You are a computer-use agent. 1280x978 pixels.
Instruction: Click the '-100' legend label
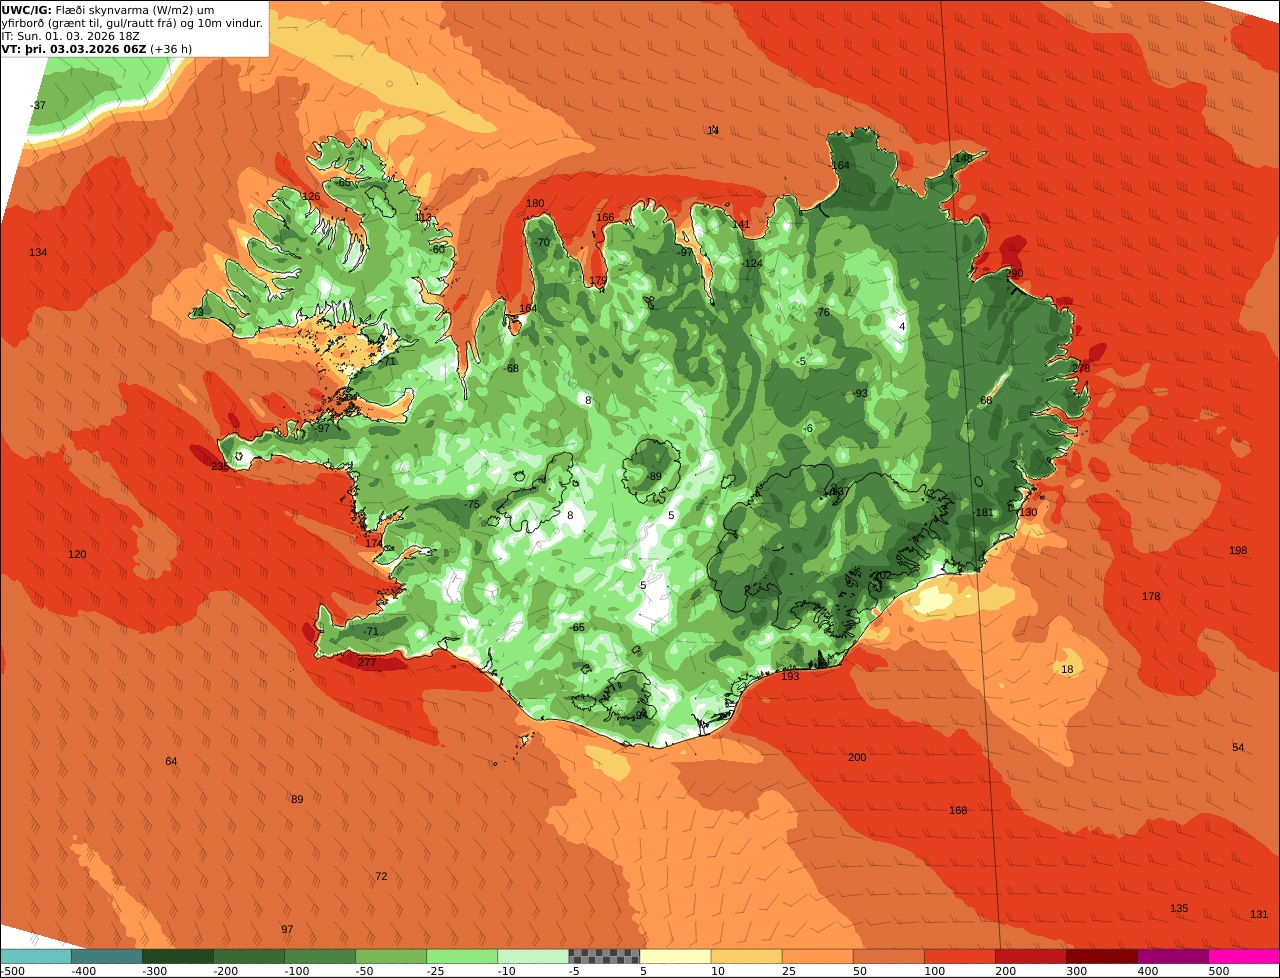297,971
